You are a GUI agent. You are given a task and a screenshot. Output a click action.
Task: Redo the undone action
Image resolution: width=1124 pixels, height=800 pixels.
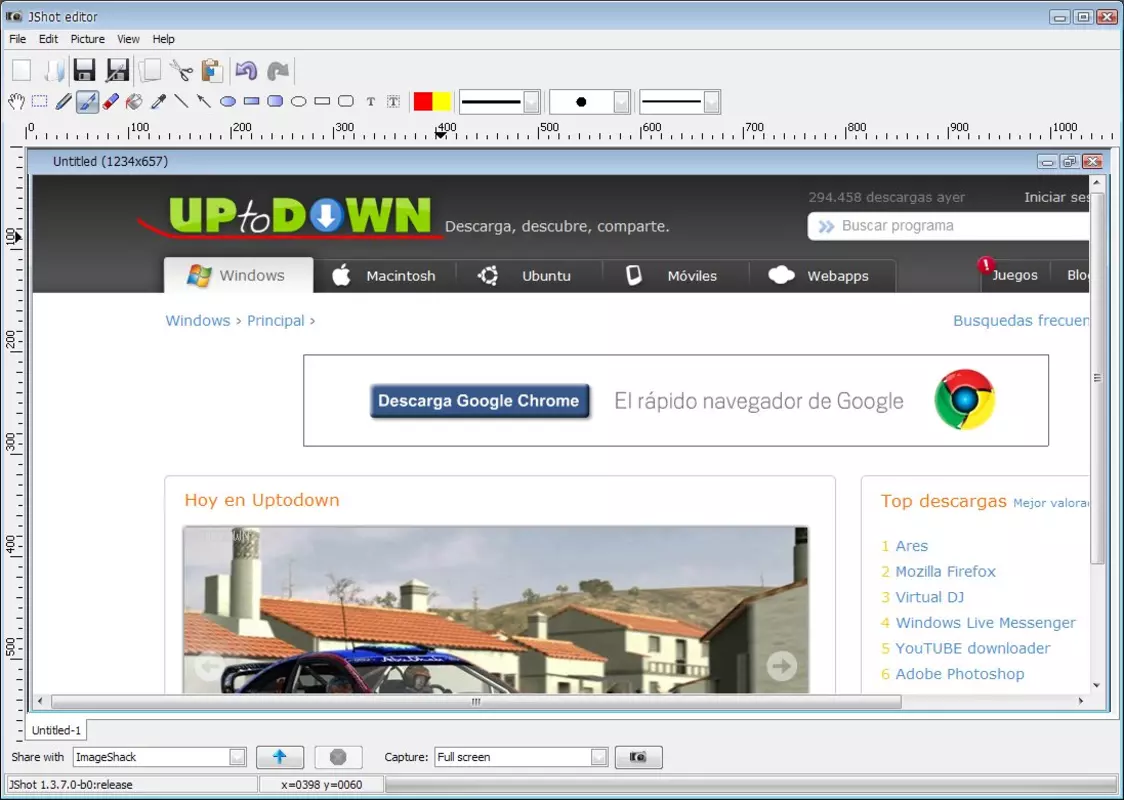point(277,70)
